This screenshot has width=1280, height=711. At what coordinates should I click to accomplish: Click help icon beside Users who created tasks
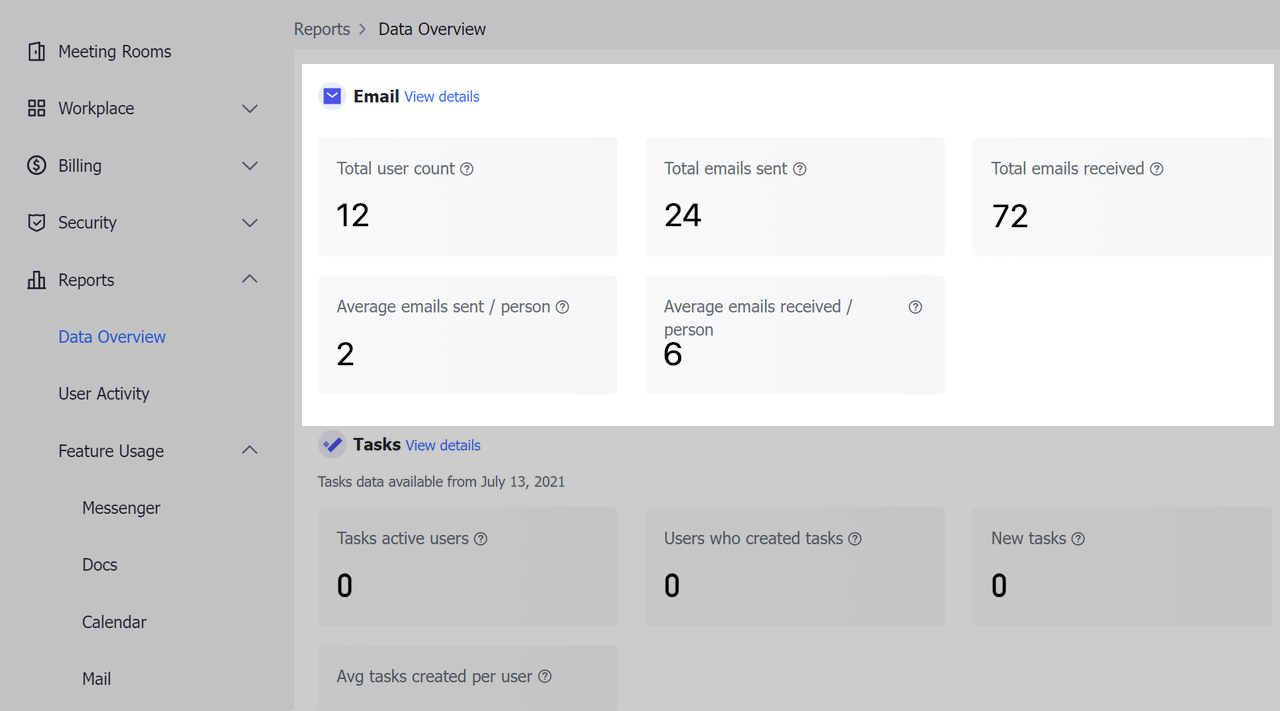coord(855,539)
